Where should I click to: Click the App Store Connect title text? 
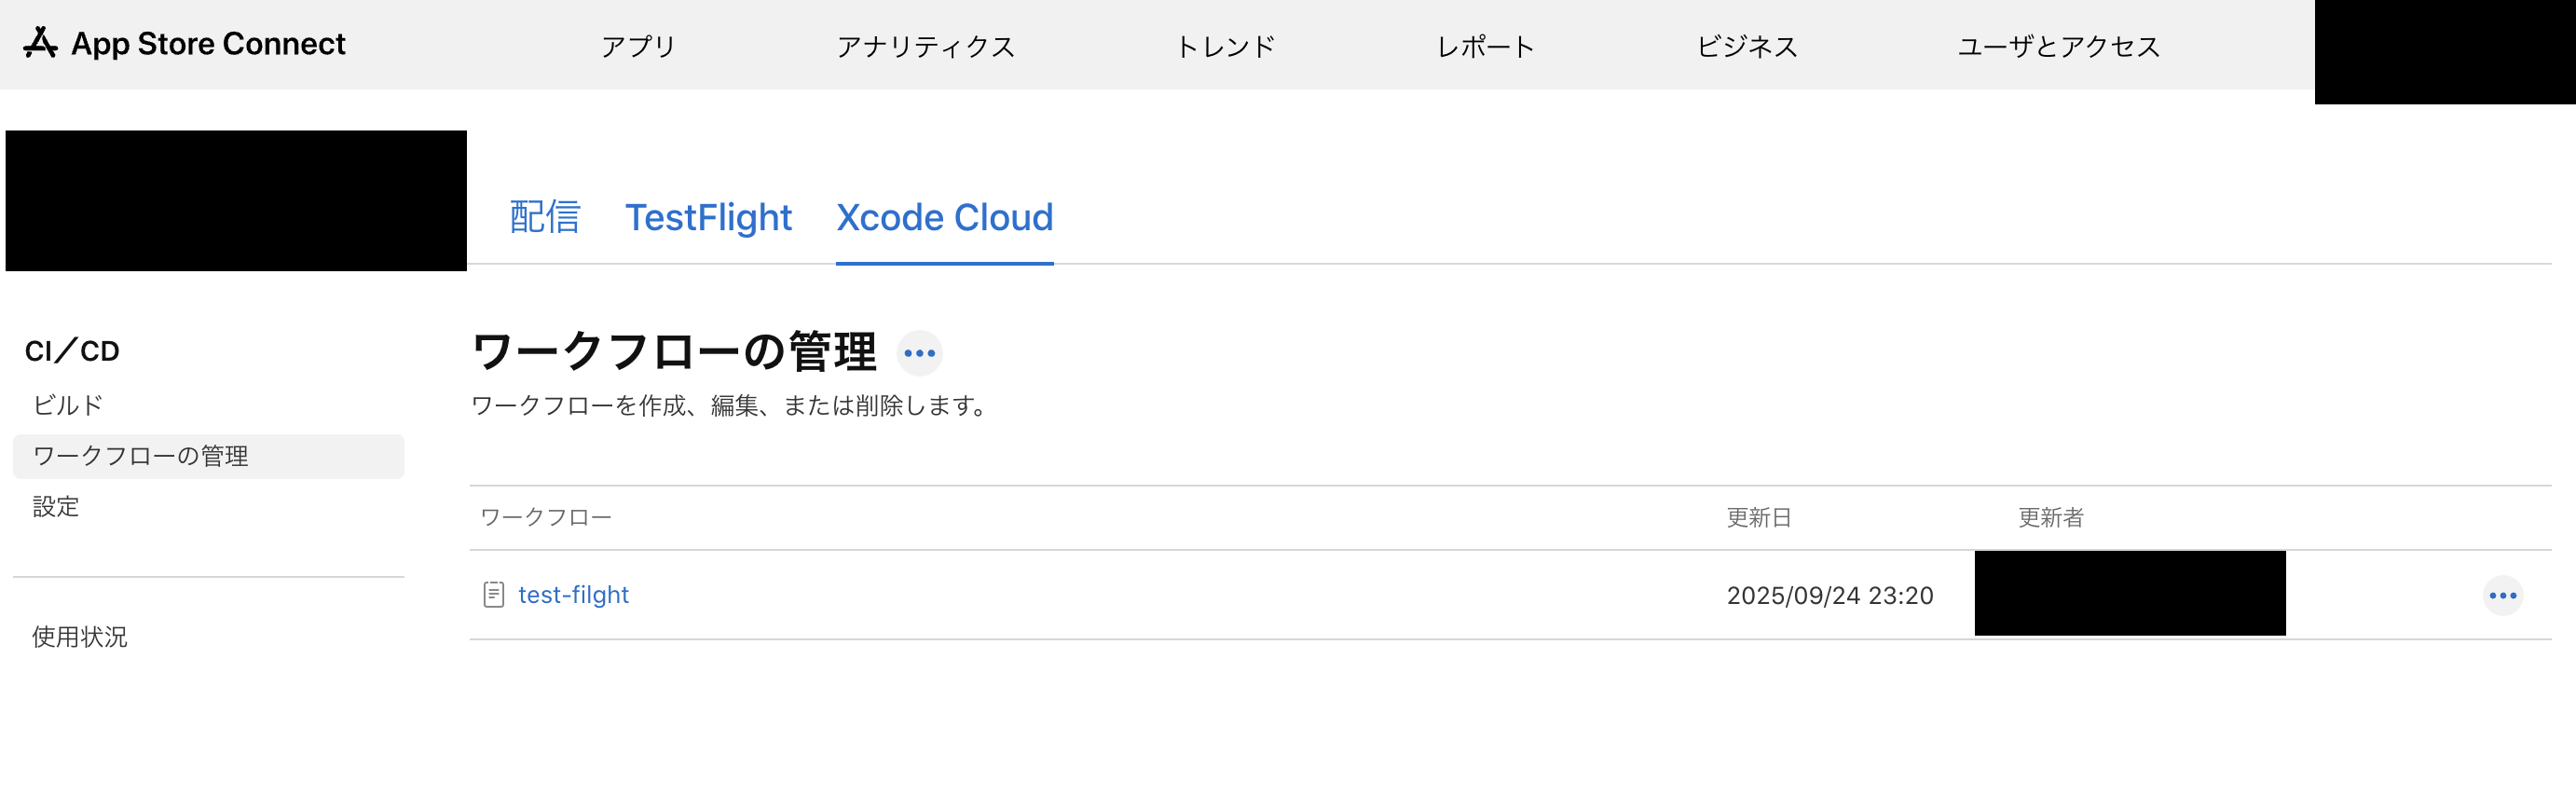click(208, 44)
